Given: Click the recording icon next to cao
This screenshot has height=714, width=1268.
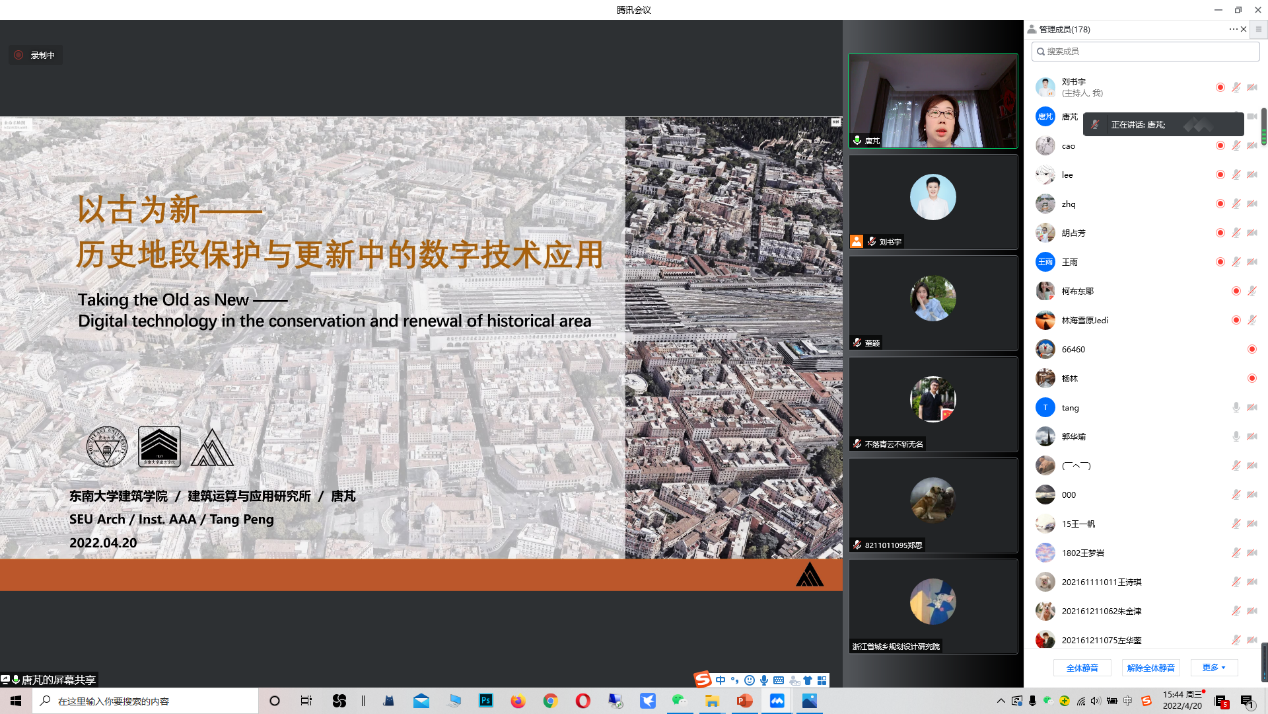Looking at the screenshot, I should [x=1220, y=146].
